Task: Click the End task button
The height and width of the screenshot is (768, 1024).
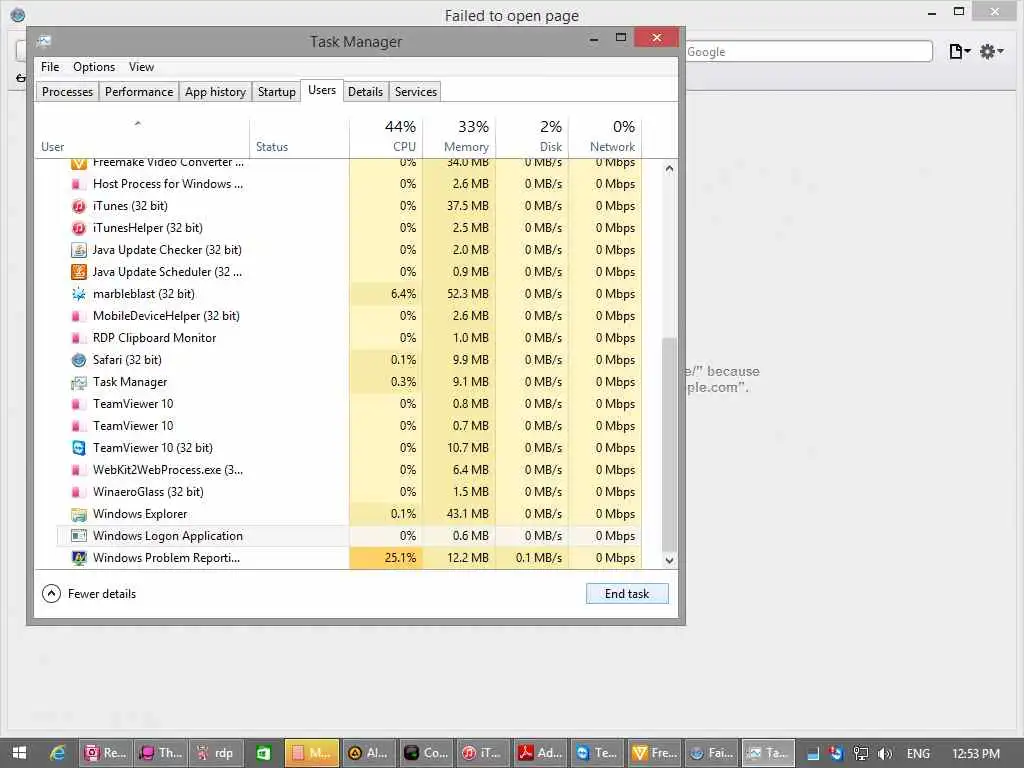Action: click(627, 594)
